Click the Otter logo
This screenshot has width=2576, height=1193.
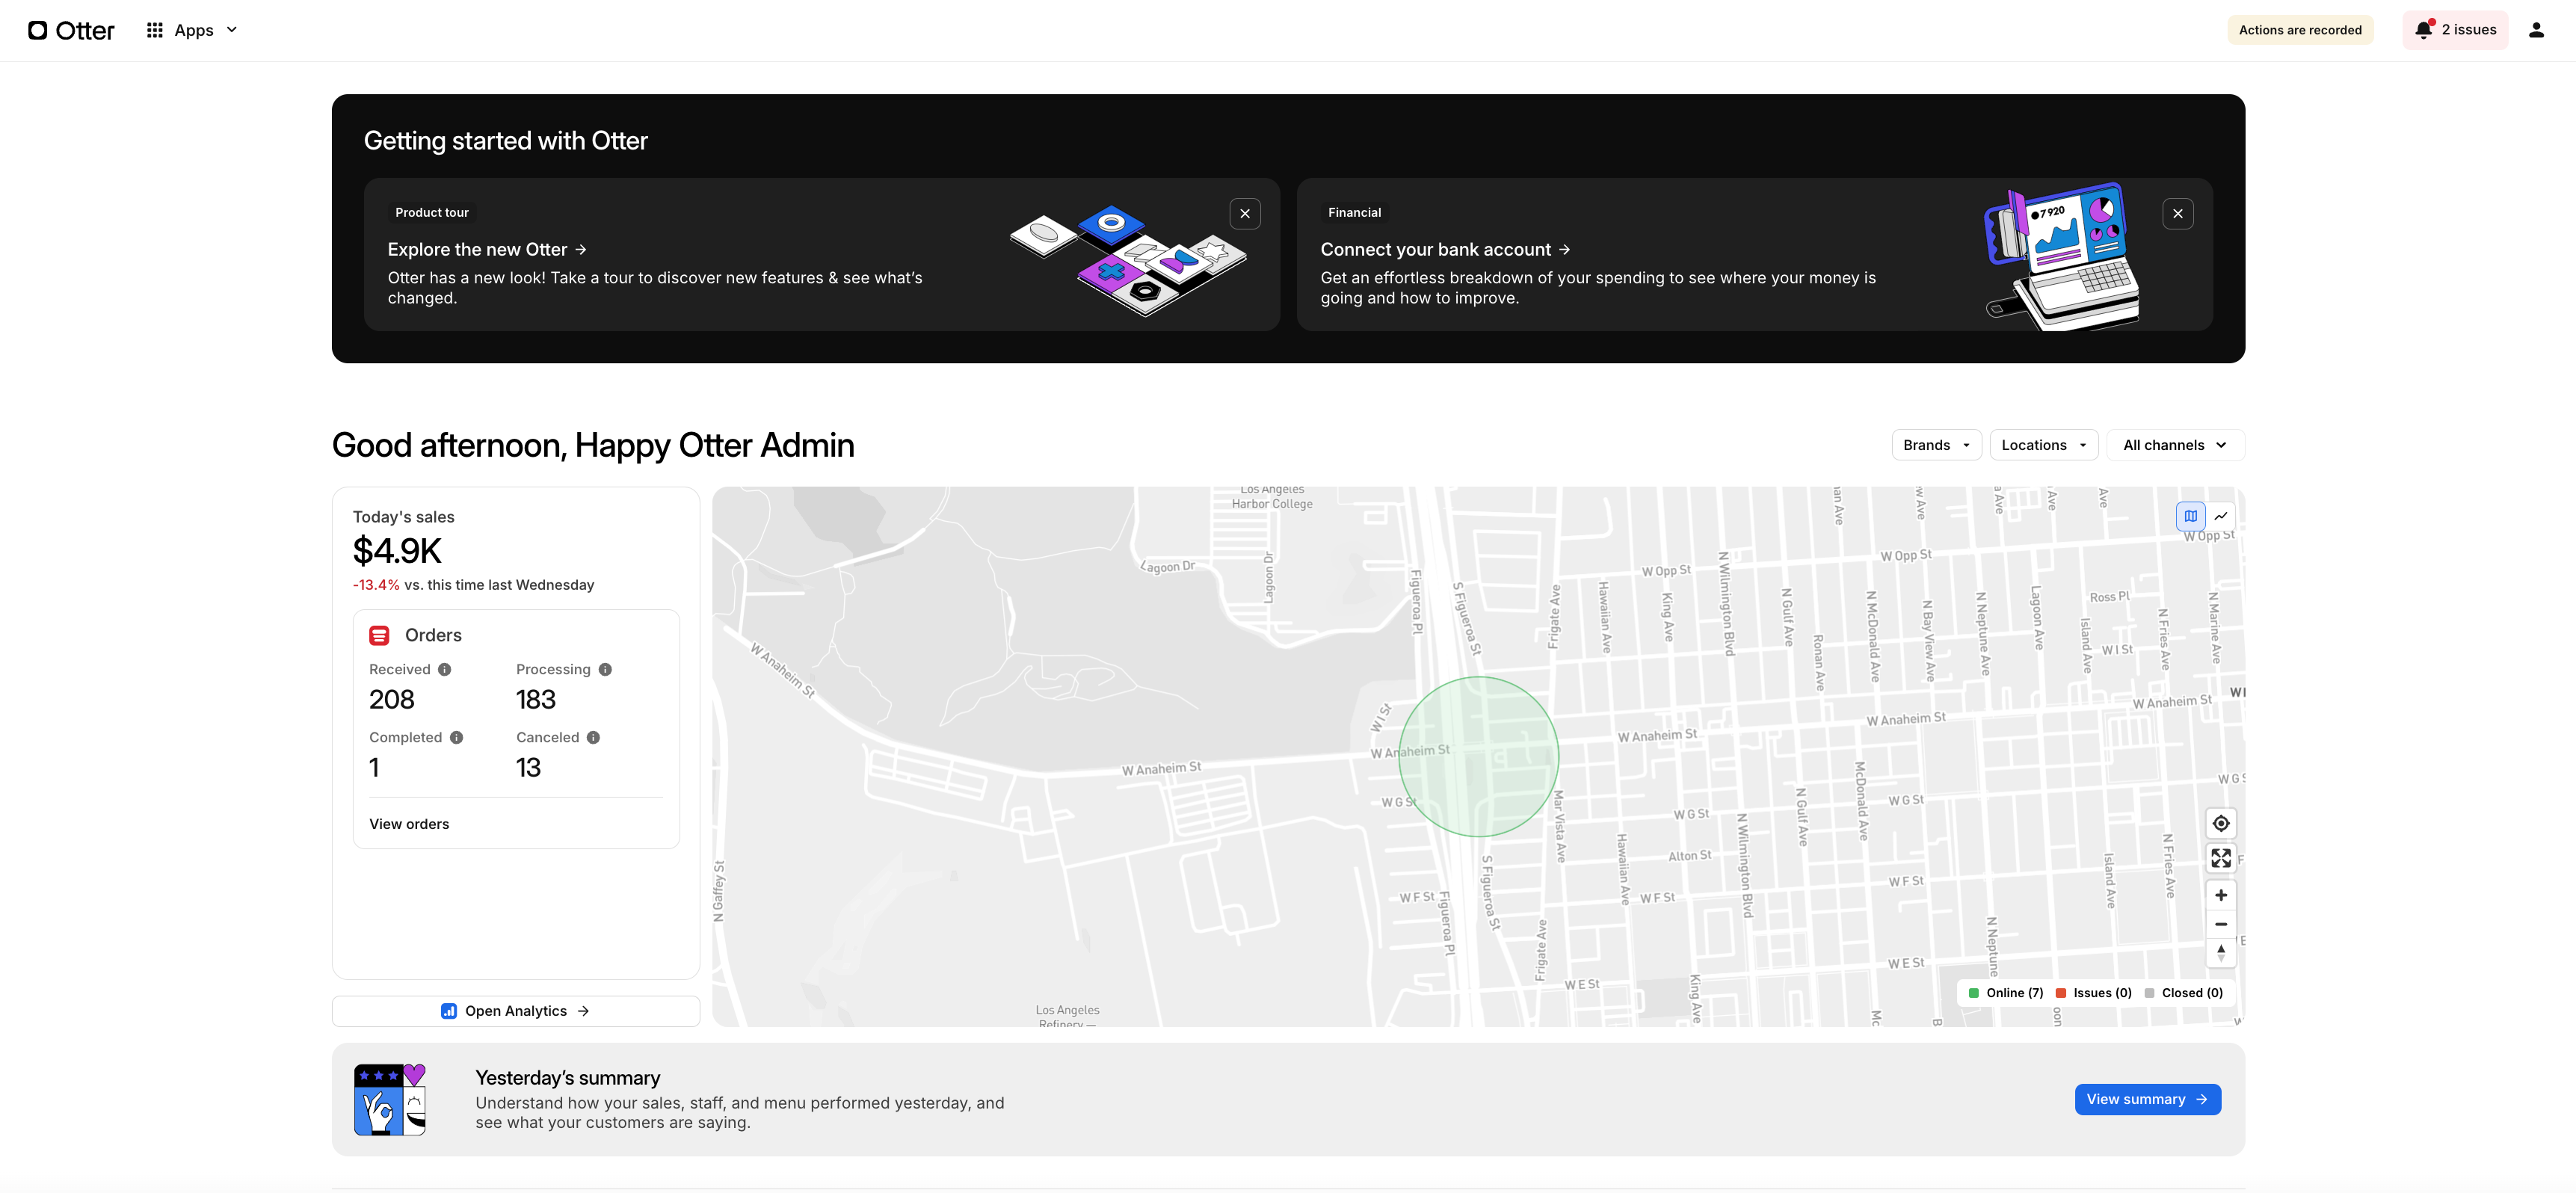tap(71, 30)
